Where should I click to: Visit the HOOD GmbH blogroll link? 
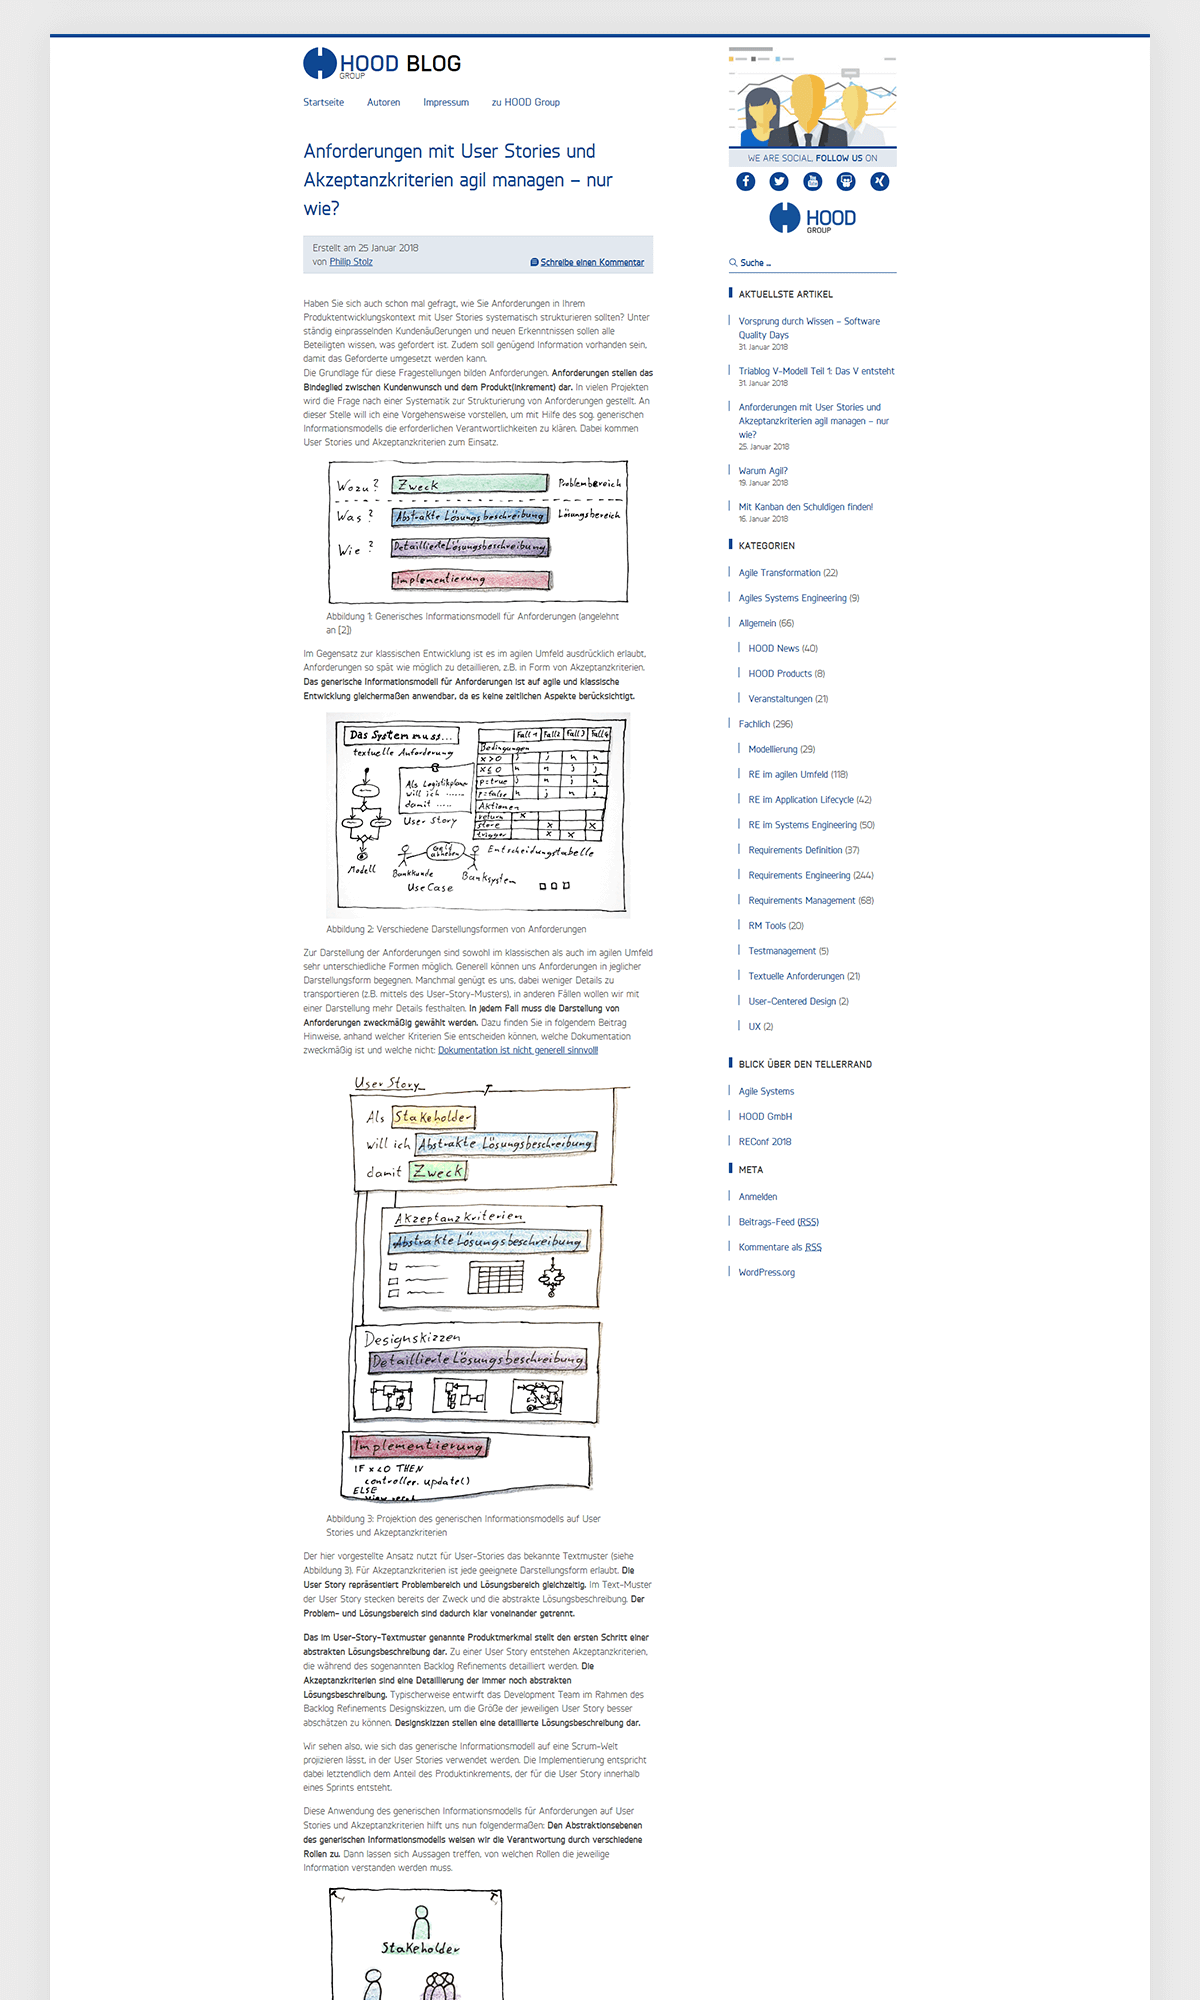765,1116
